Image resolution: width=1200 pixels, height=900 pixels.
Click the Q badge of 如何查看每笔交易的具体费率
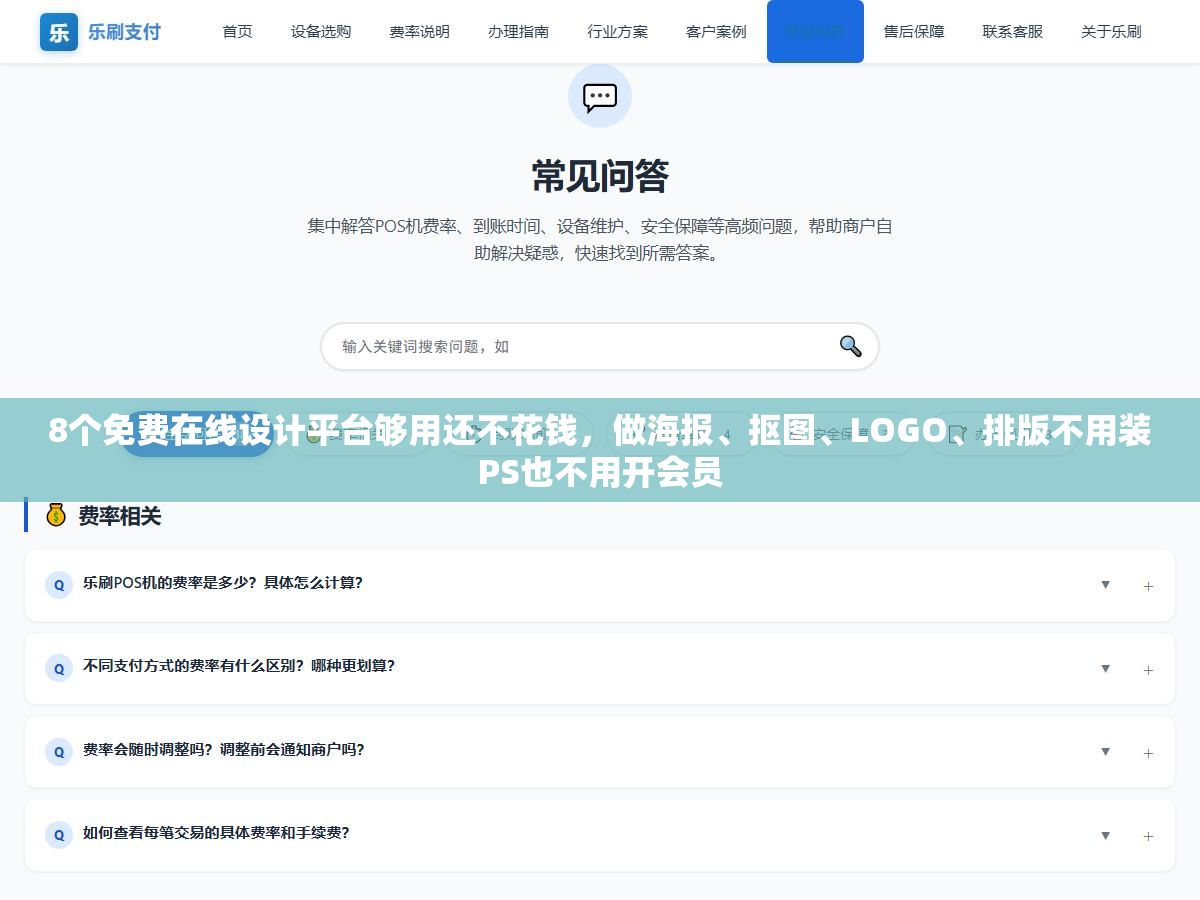coord(59,835)
